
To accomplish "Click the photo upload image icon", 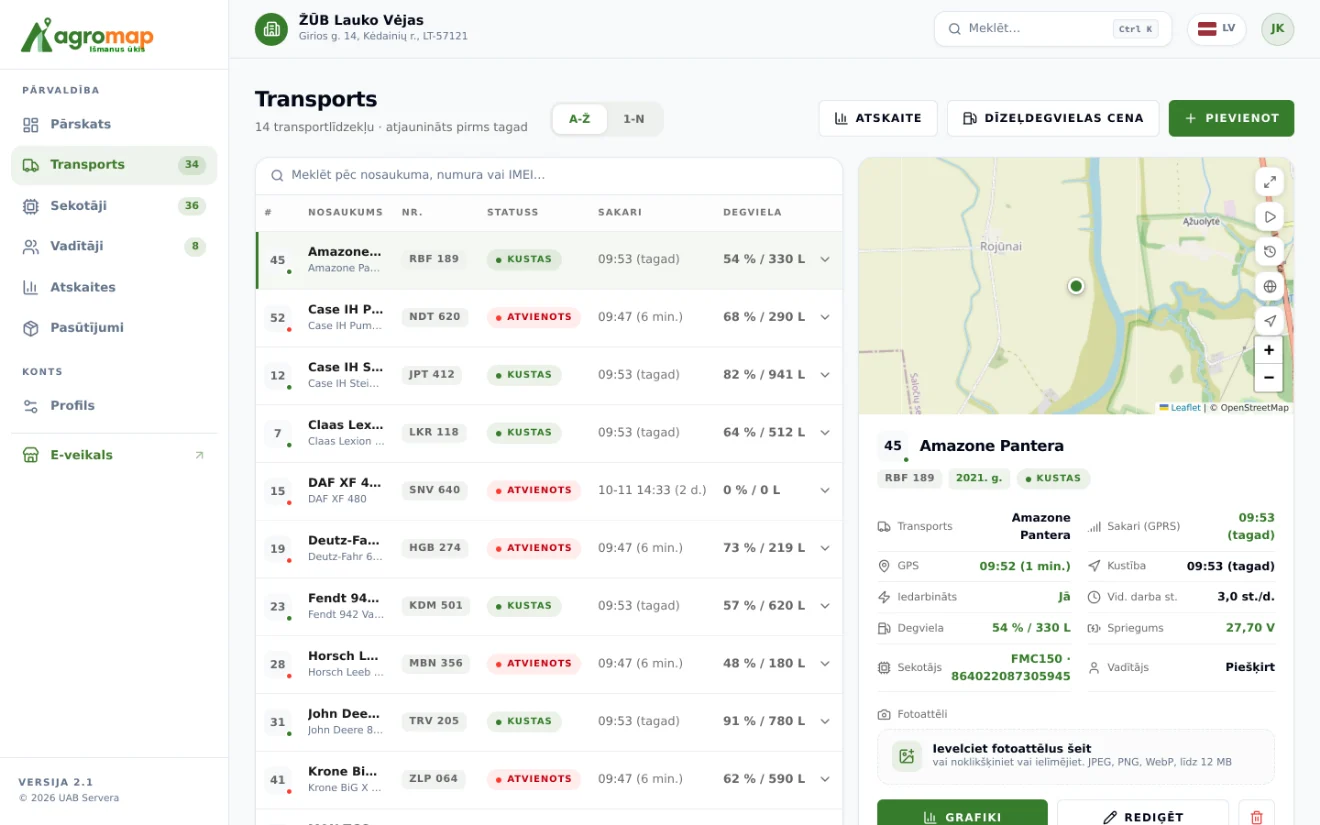I will [907, 756].
